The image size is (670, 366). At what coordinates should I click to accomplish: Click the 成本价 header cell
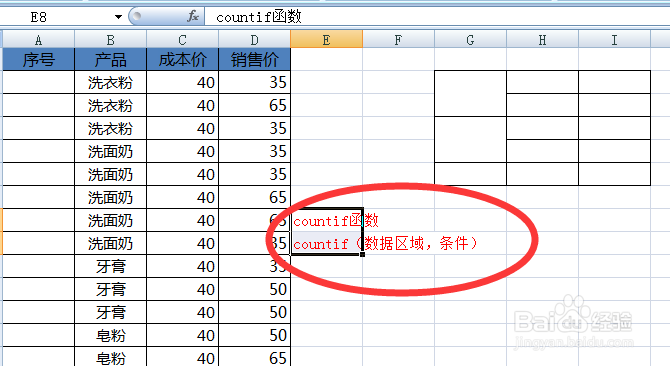pyautogui.click(x=182, y=59)
